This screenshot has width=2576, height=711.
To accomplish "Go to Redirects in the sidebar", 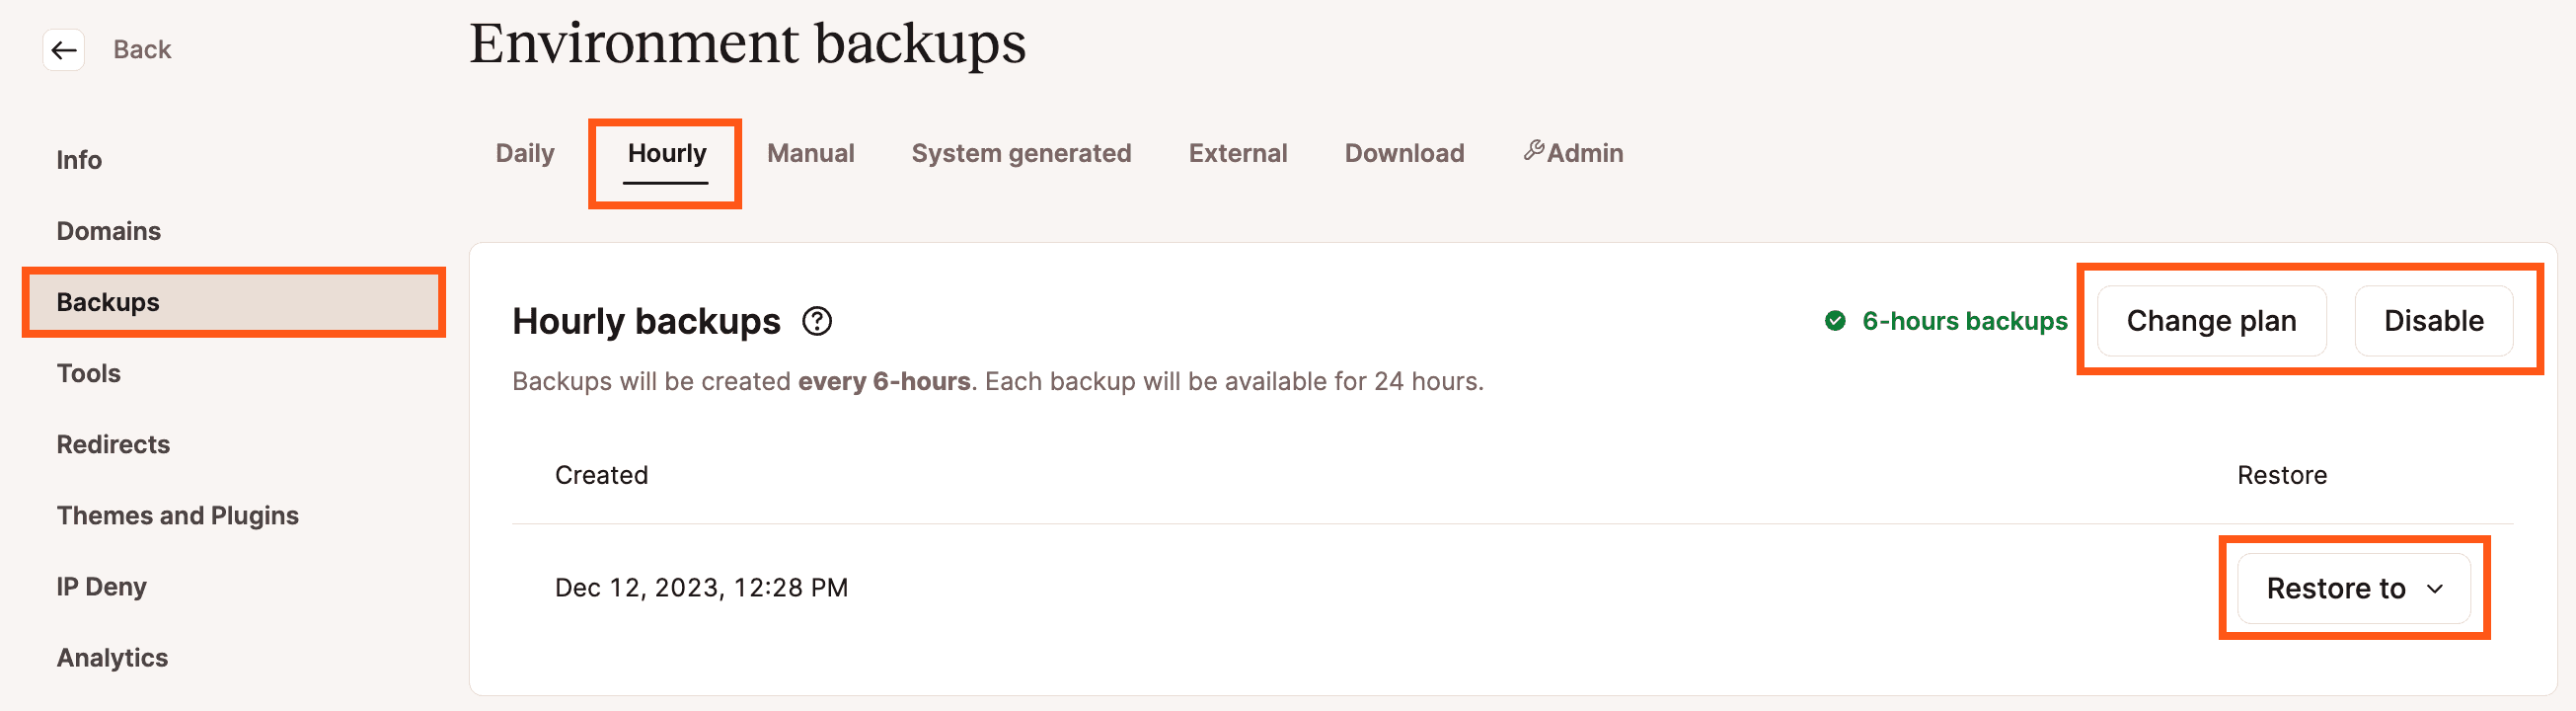I will tap(113, 444).
